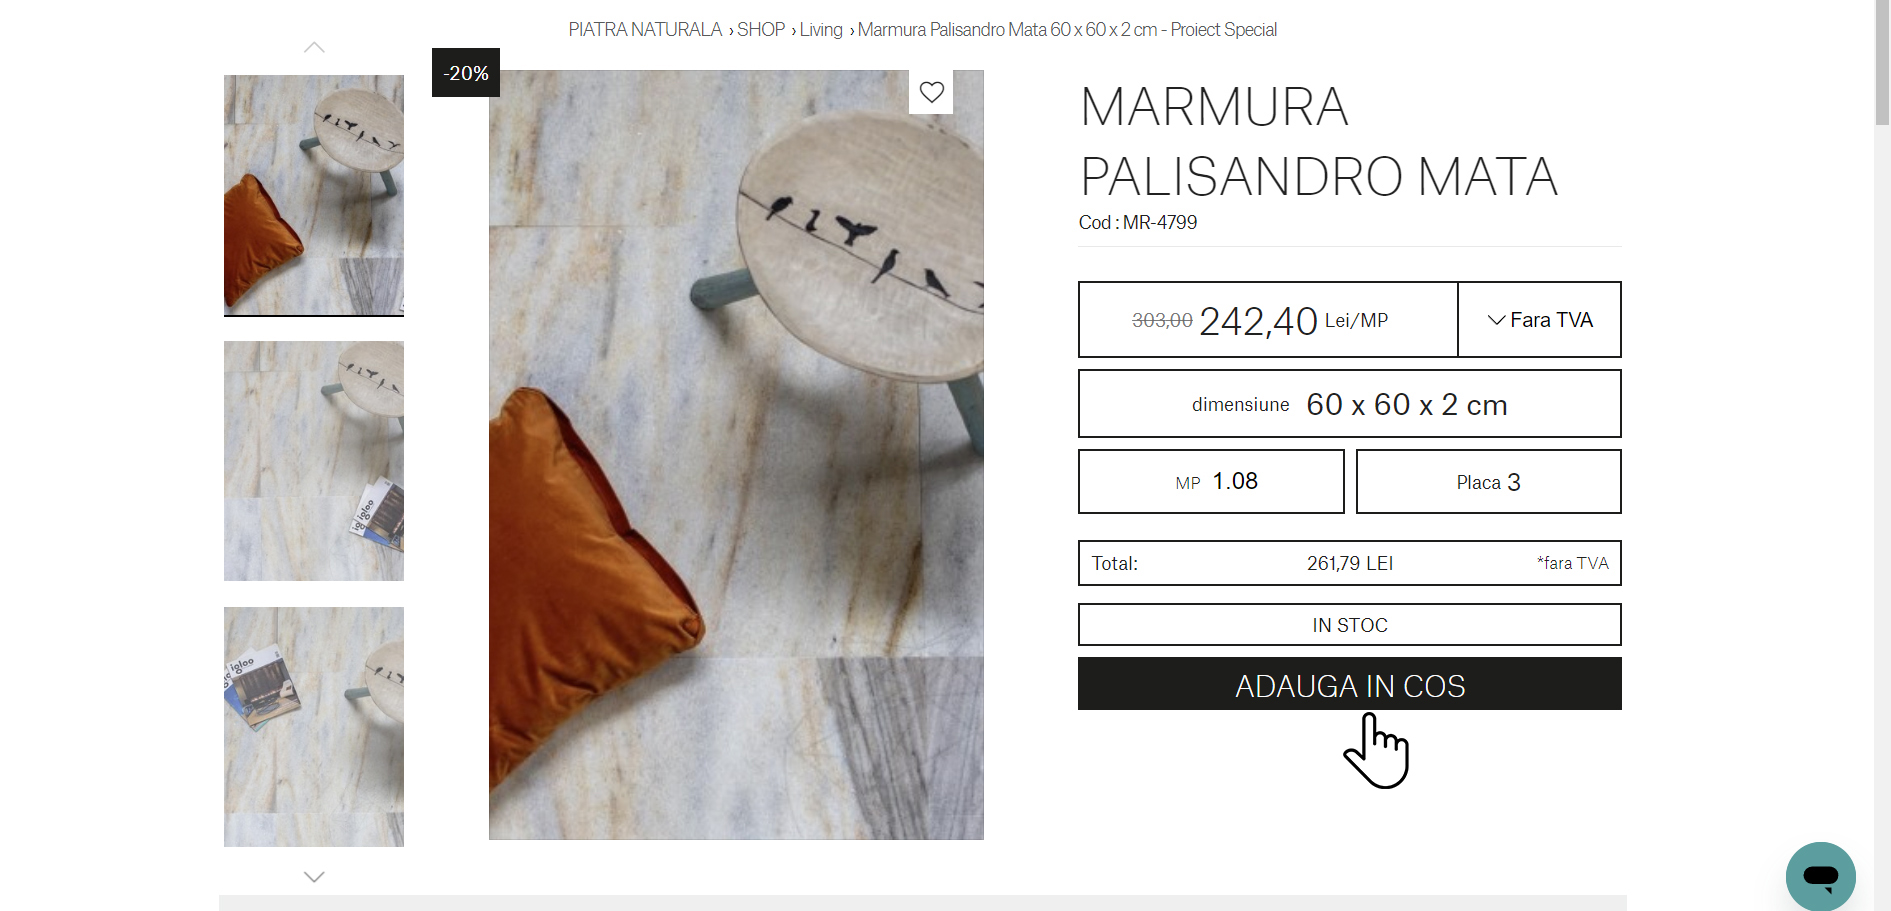Show next thumbnails with down chevron
The width and height of the screenshot is (1891, 911).
click(x=314, y=877)
